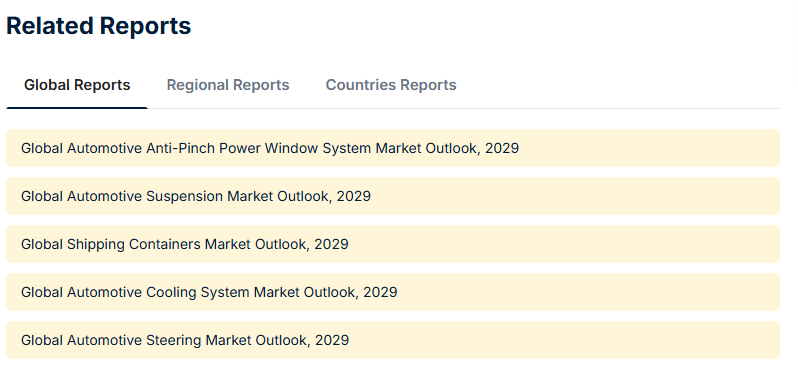Click the underline beneath Global Reports tab
Image resolution: width=798 pixels, height=373 pixels.
tap(77, 107)
